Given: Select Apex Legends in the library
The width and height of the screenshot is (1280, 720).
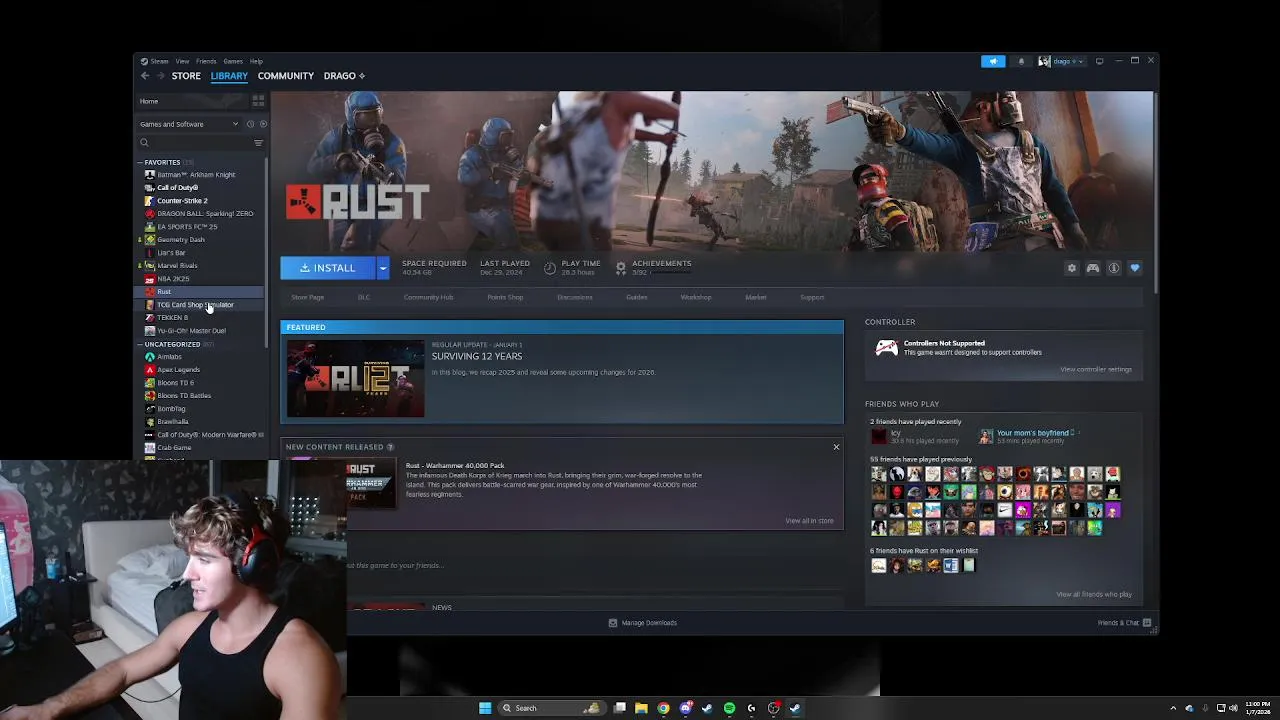Looking at the screenshot, I should pyautogui.click(x=178, y=370).
